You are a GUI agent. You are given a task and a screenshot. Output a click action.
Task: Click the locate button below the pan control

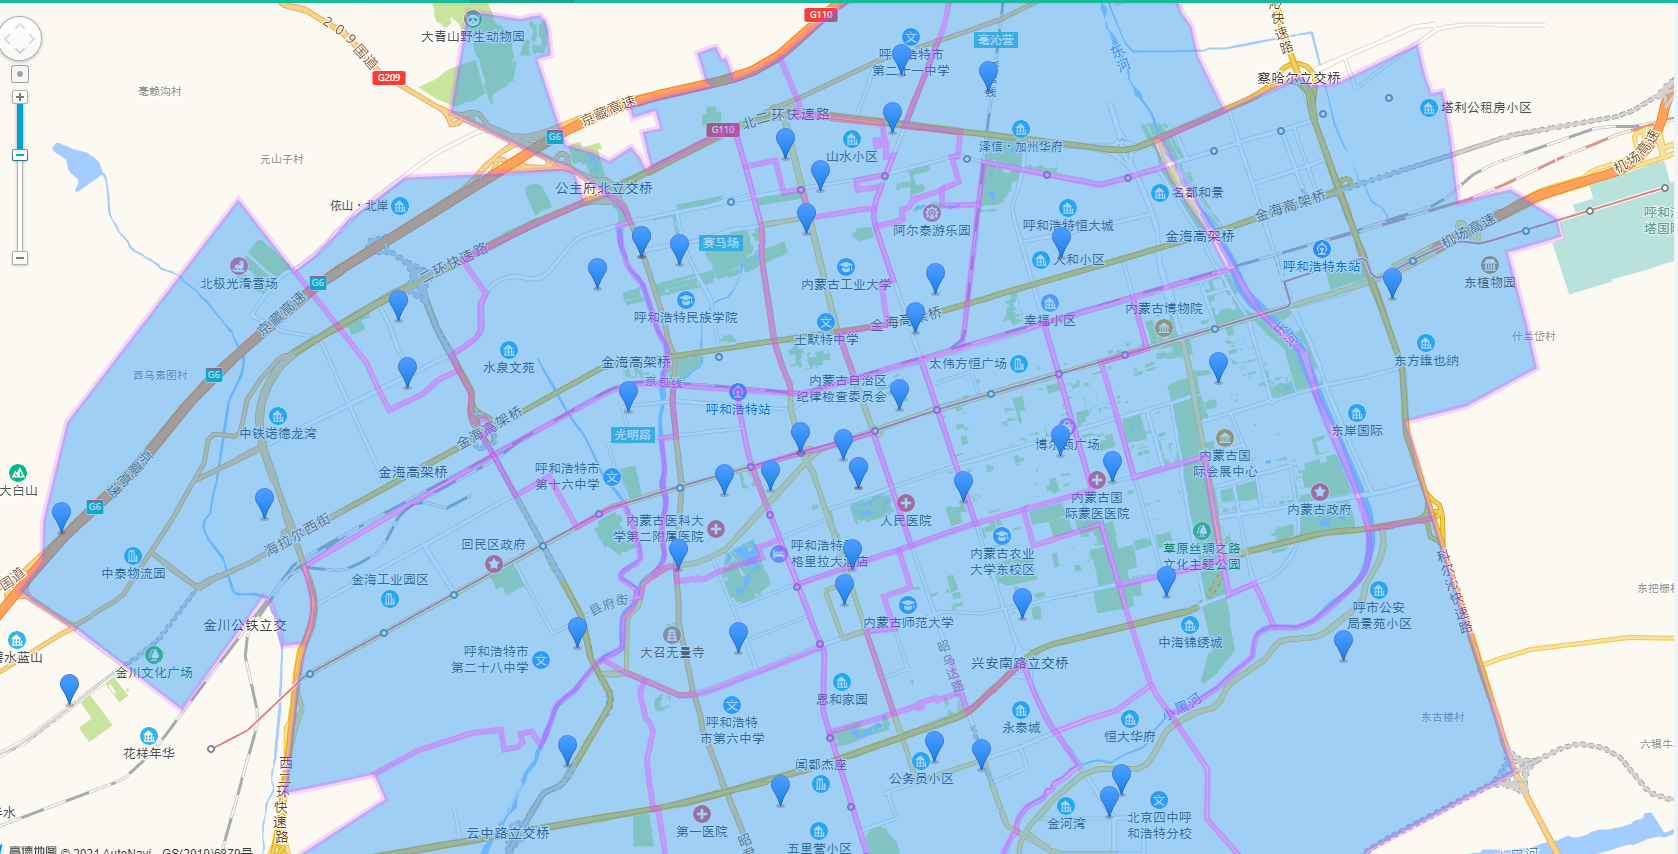(x=19, y=74)
